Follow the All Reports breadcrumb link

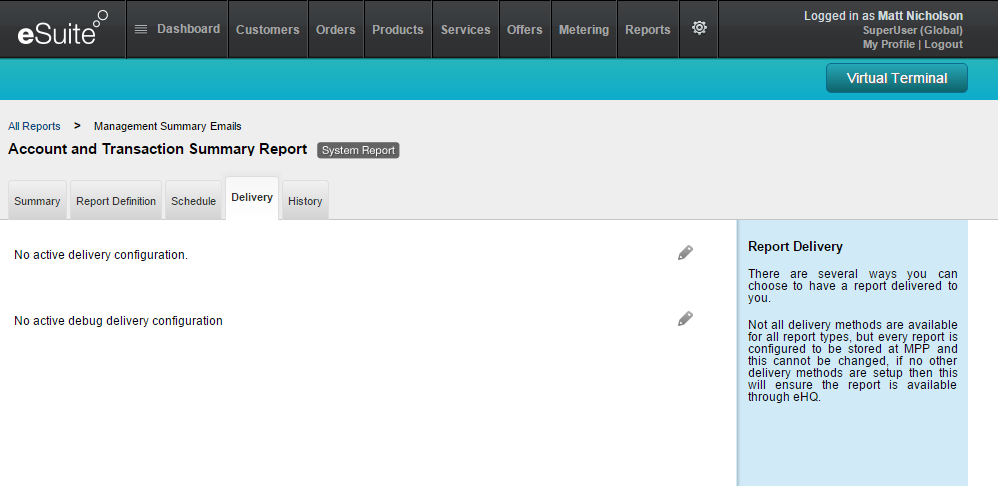[34, 126]
